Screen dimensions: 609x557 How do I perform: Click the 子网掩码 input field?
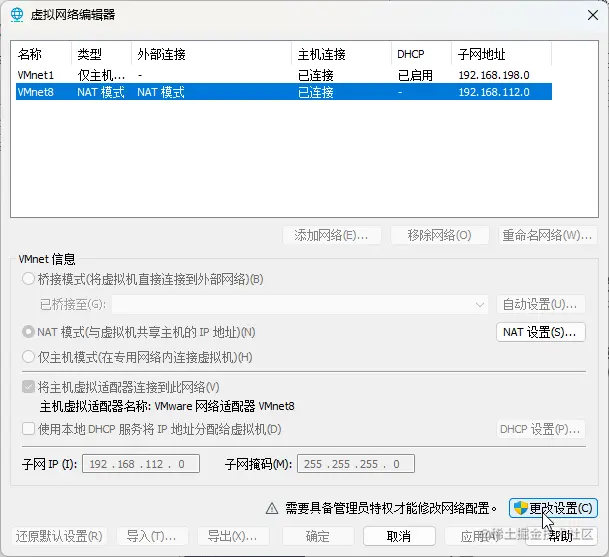[356, 464]
